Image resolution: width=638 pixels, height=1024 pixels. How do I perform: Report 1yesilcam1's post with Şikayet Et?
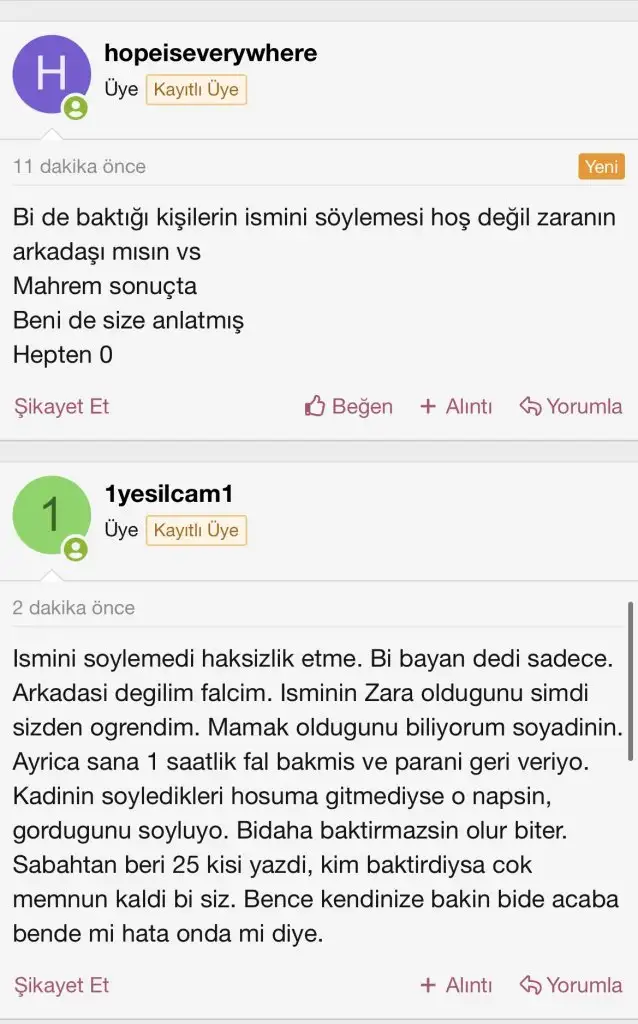click(x=61, y=985)
